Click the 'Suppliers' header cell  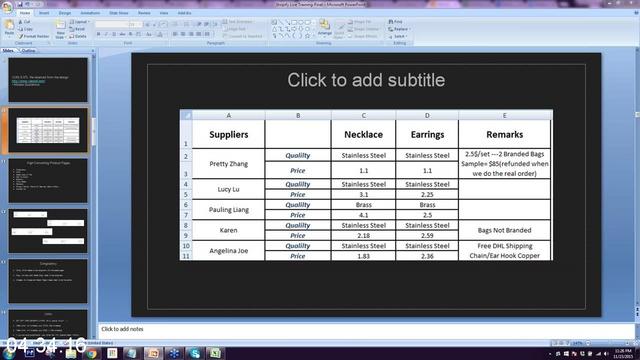coord(229,134)
